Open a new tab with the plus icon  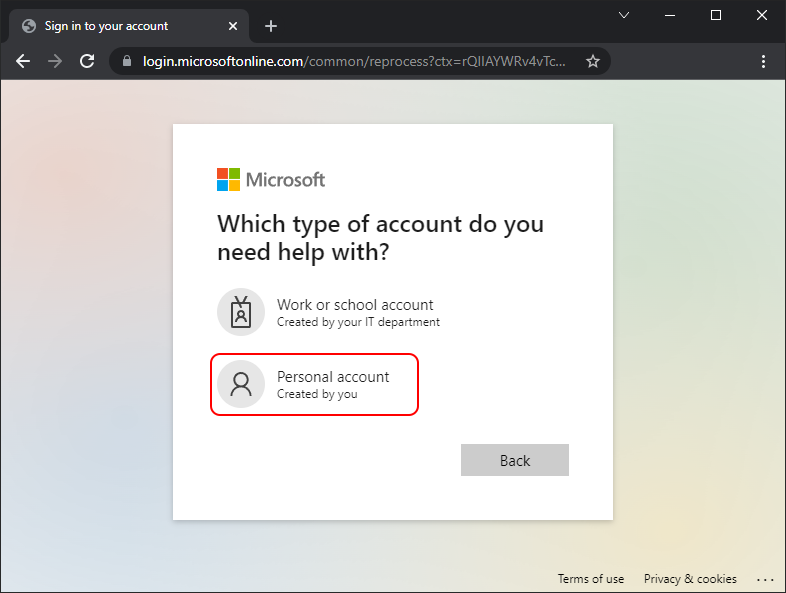270,26
